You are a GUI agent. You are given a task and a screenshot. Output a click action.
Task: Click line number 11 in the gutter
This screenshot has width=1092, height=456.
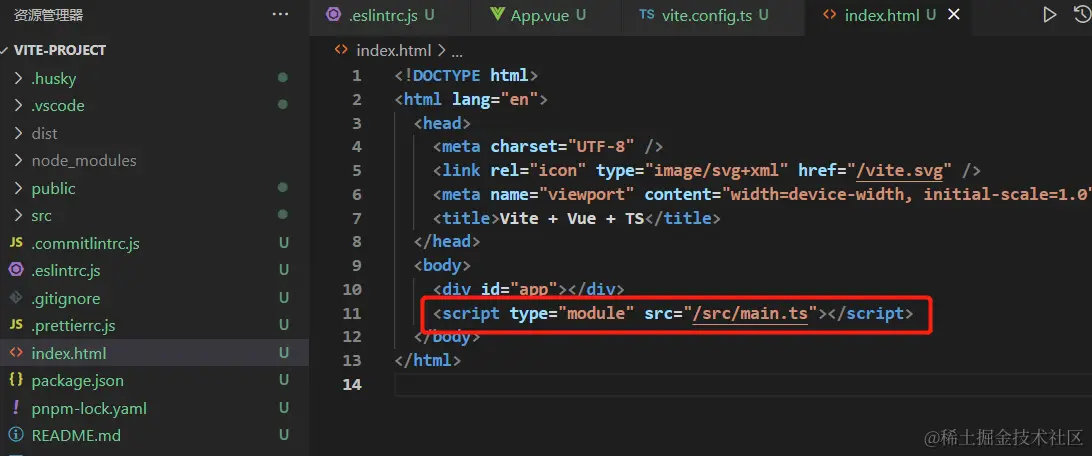(x=352, y=313)
